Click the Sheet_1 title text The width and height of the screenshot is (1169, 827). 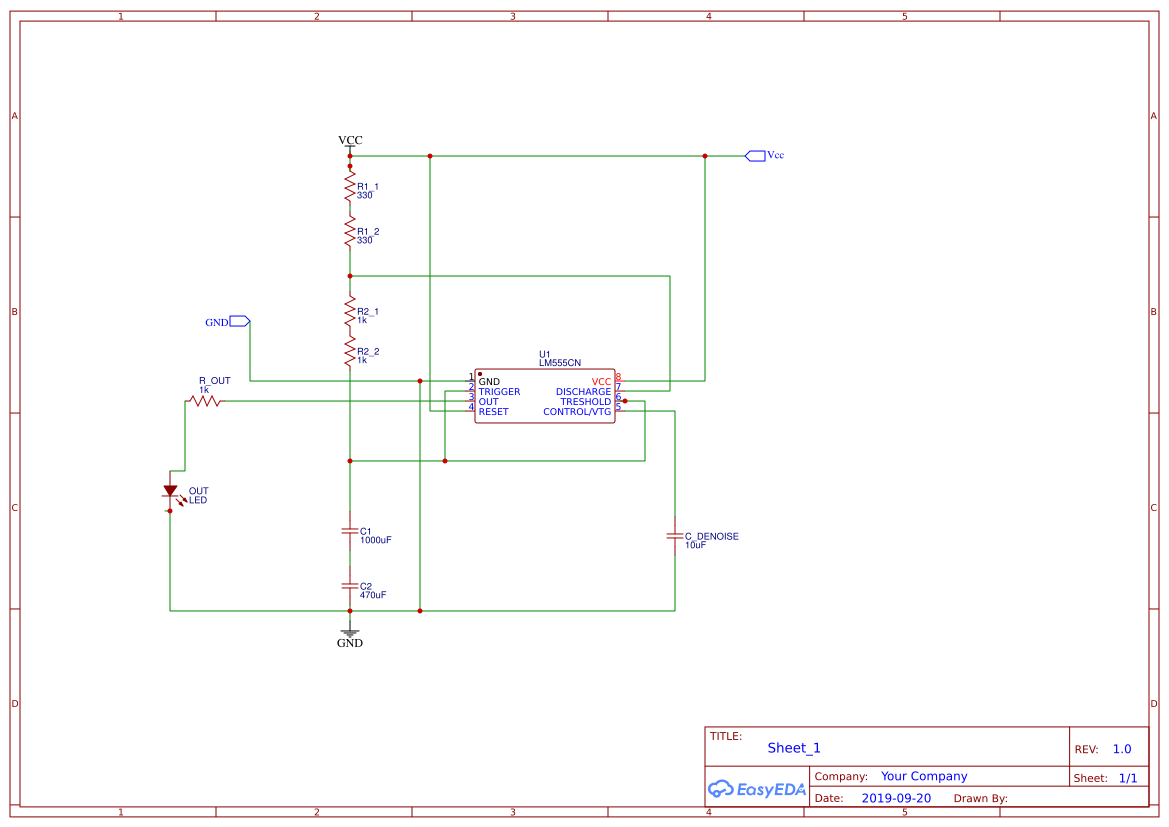point(794,748)
